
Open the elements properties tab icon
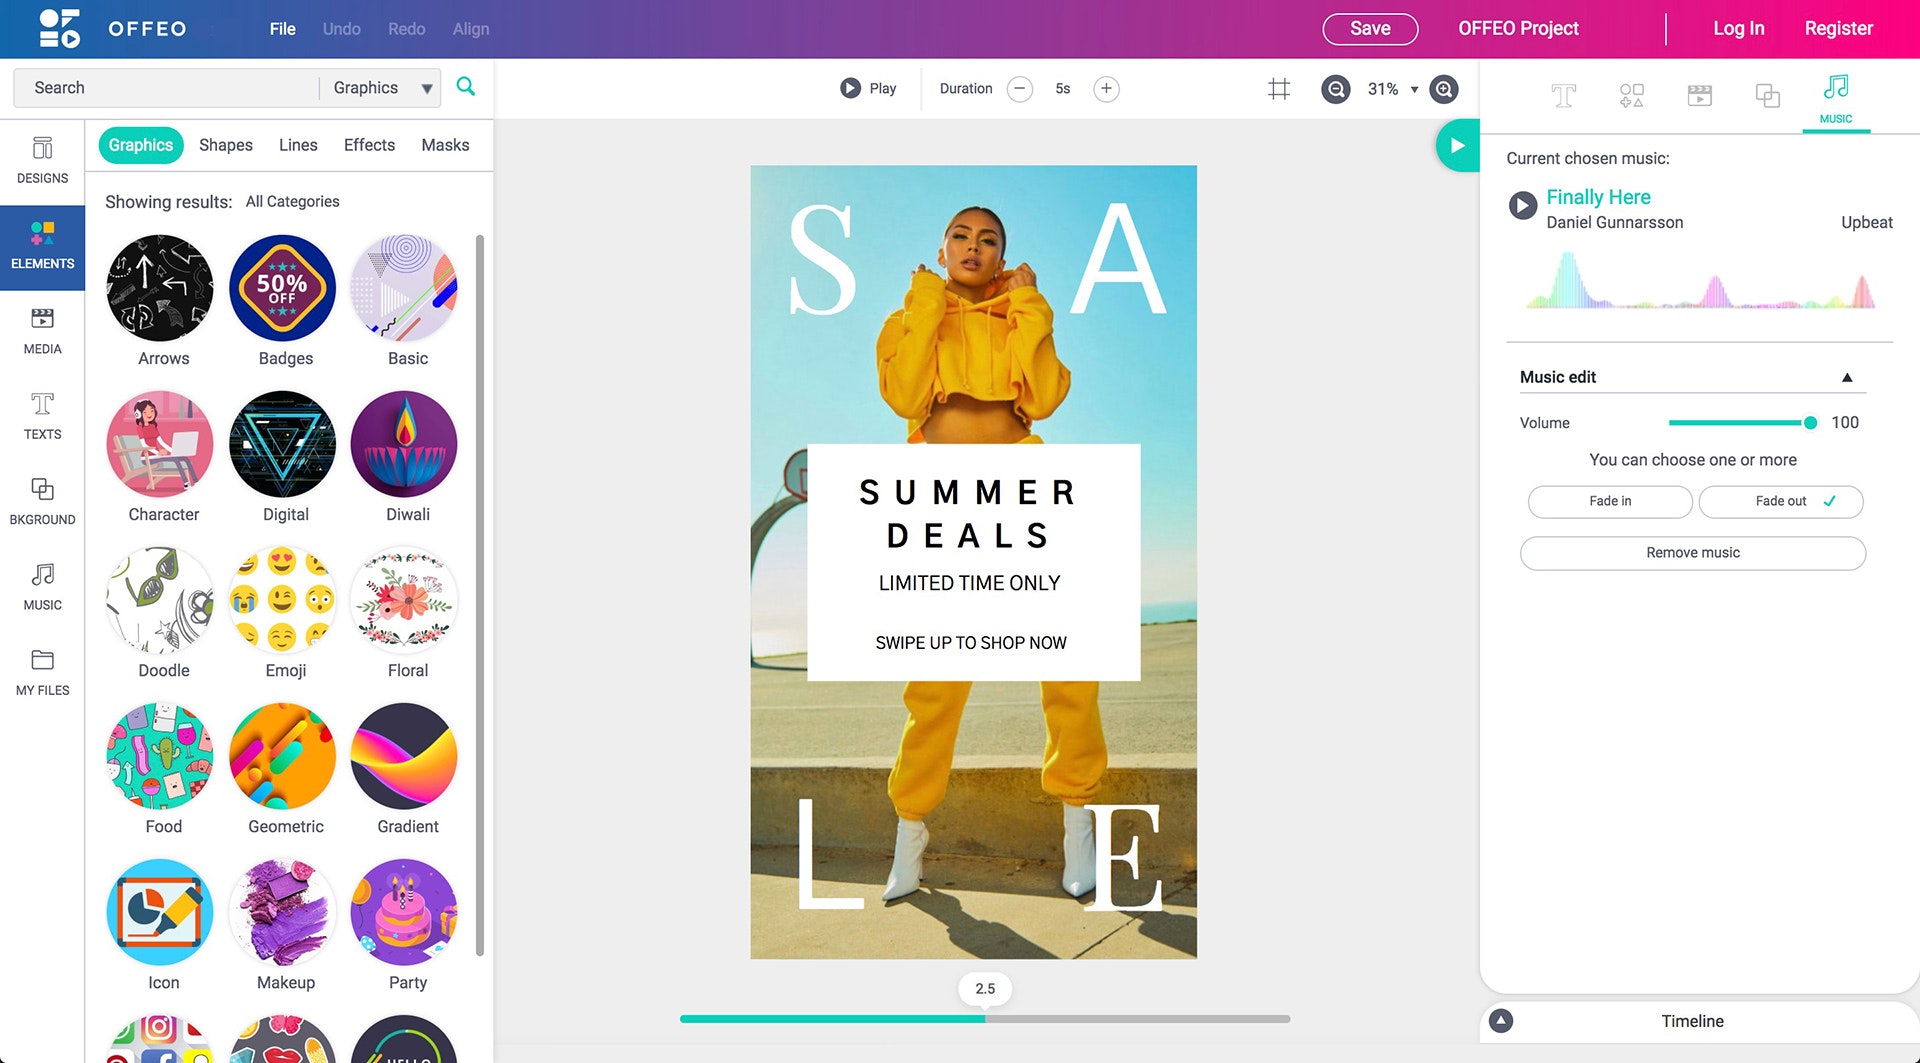click(1631, 96)
